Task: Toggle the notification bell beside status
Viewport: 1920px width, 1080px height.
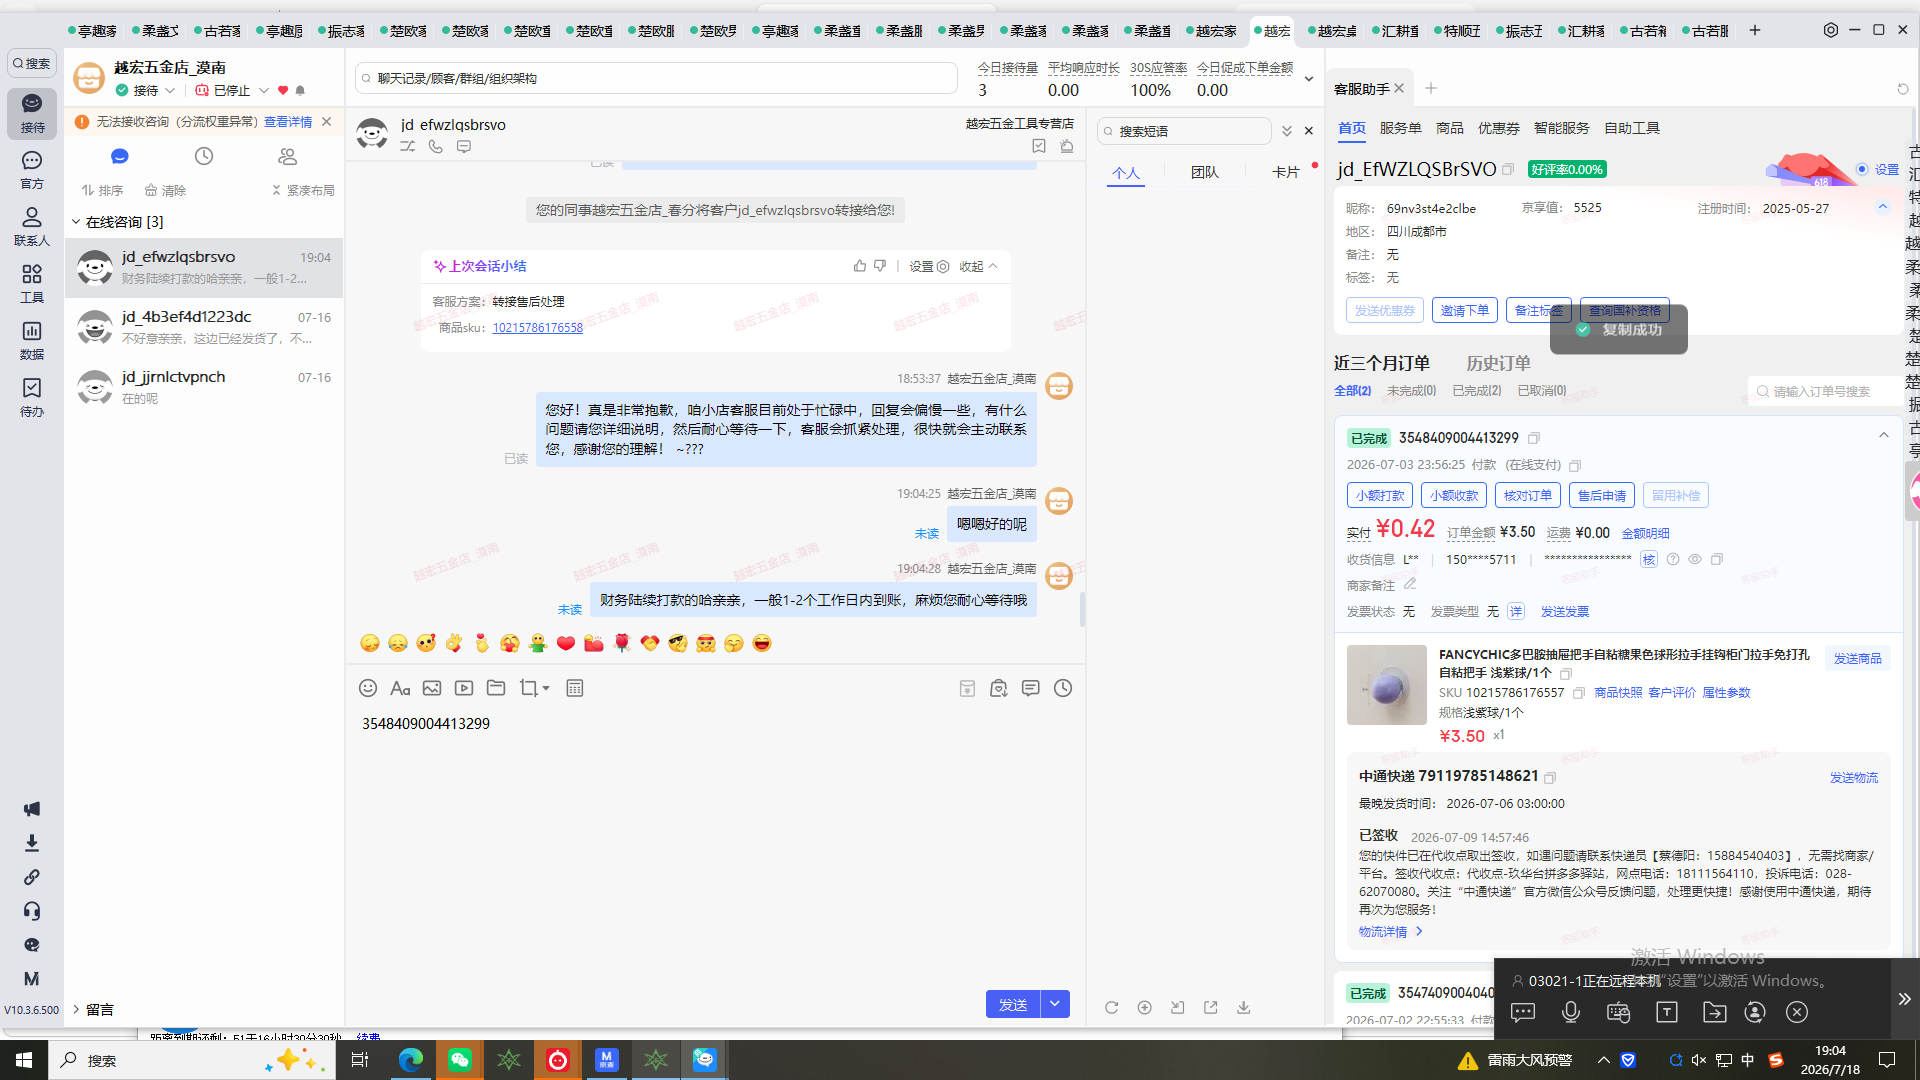Action: coord(300,90)
